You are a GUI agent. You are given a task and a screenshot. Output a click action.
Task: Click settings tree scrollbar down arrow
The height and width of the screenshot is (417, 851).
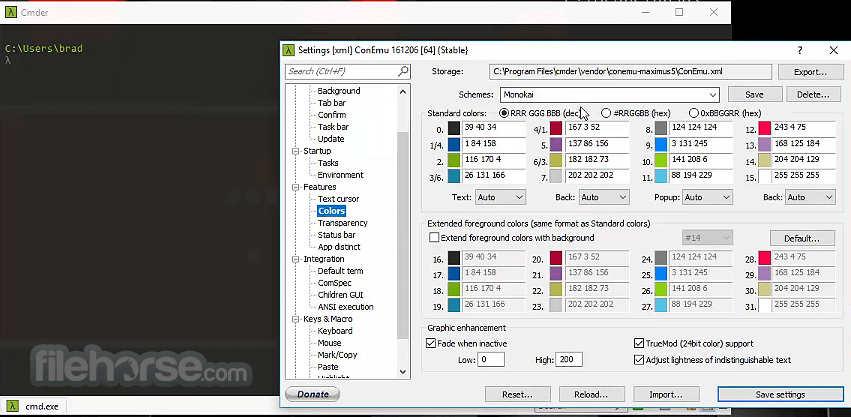[403, 372]
